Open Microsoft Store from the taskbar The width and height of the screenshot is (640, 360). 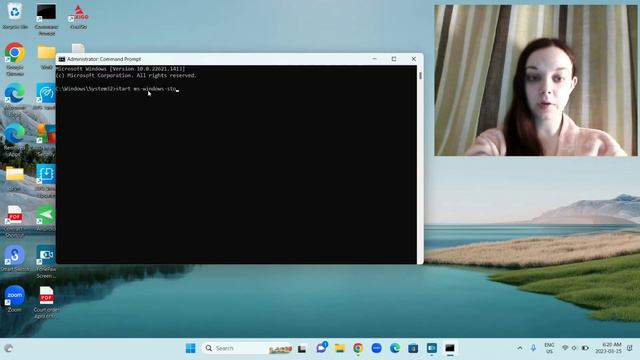413,348
